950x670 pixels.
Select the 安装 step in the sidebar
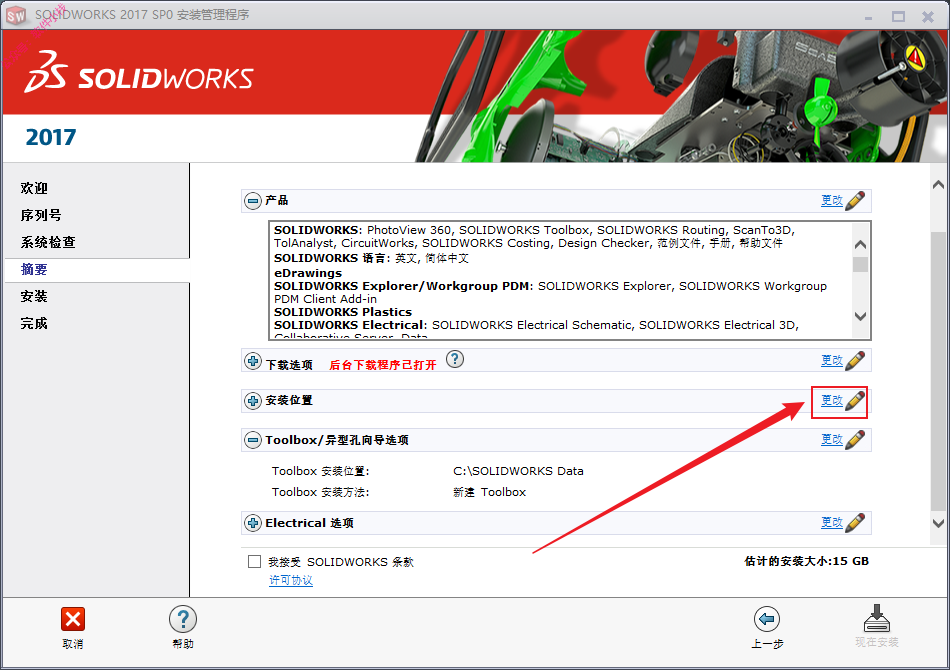point(34,296)
